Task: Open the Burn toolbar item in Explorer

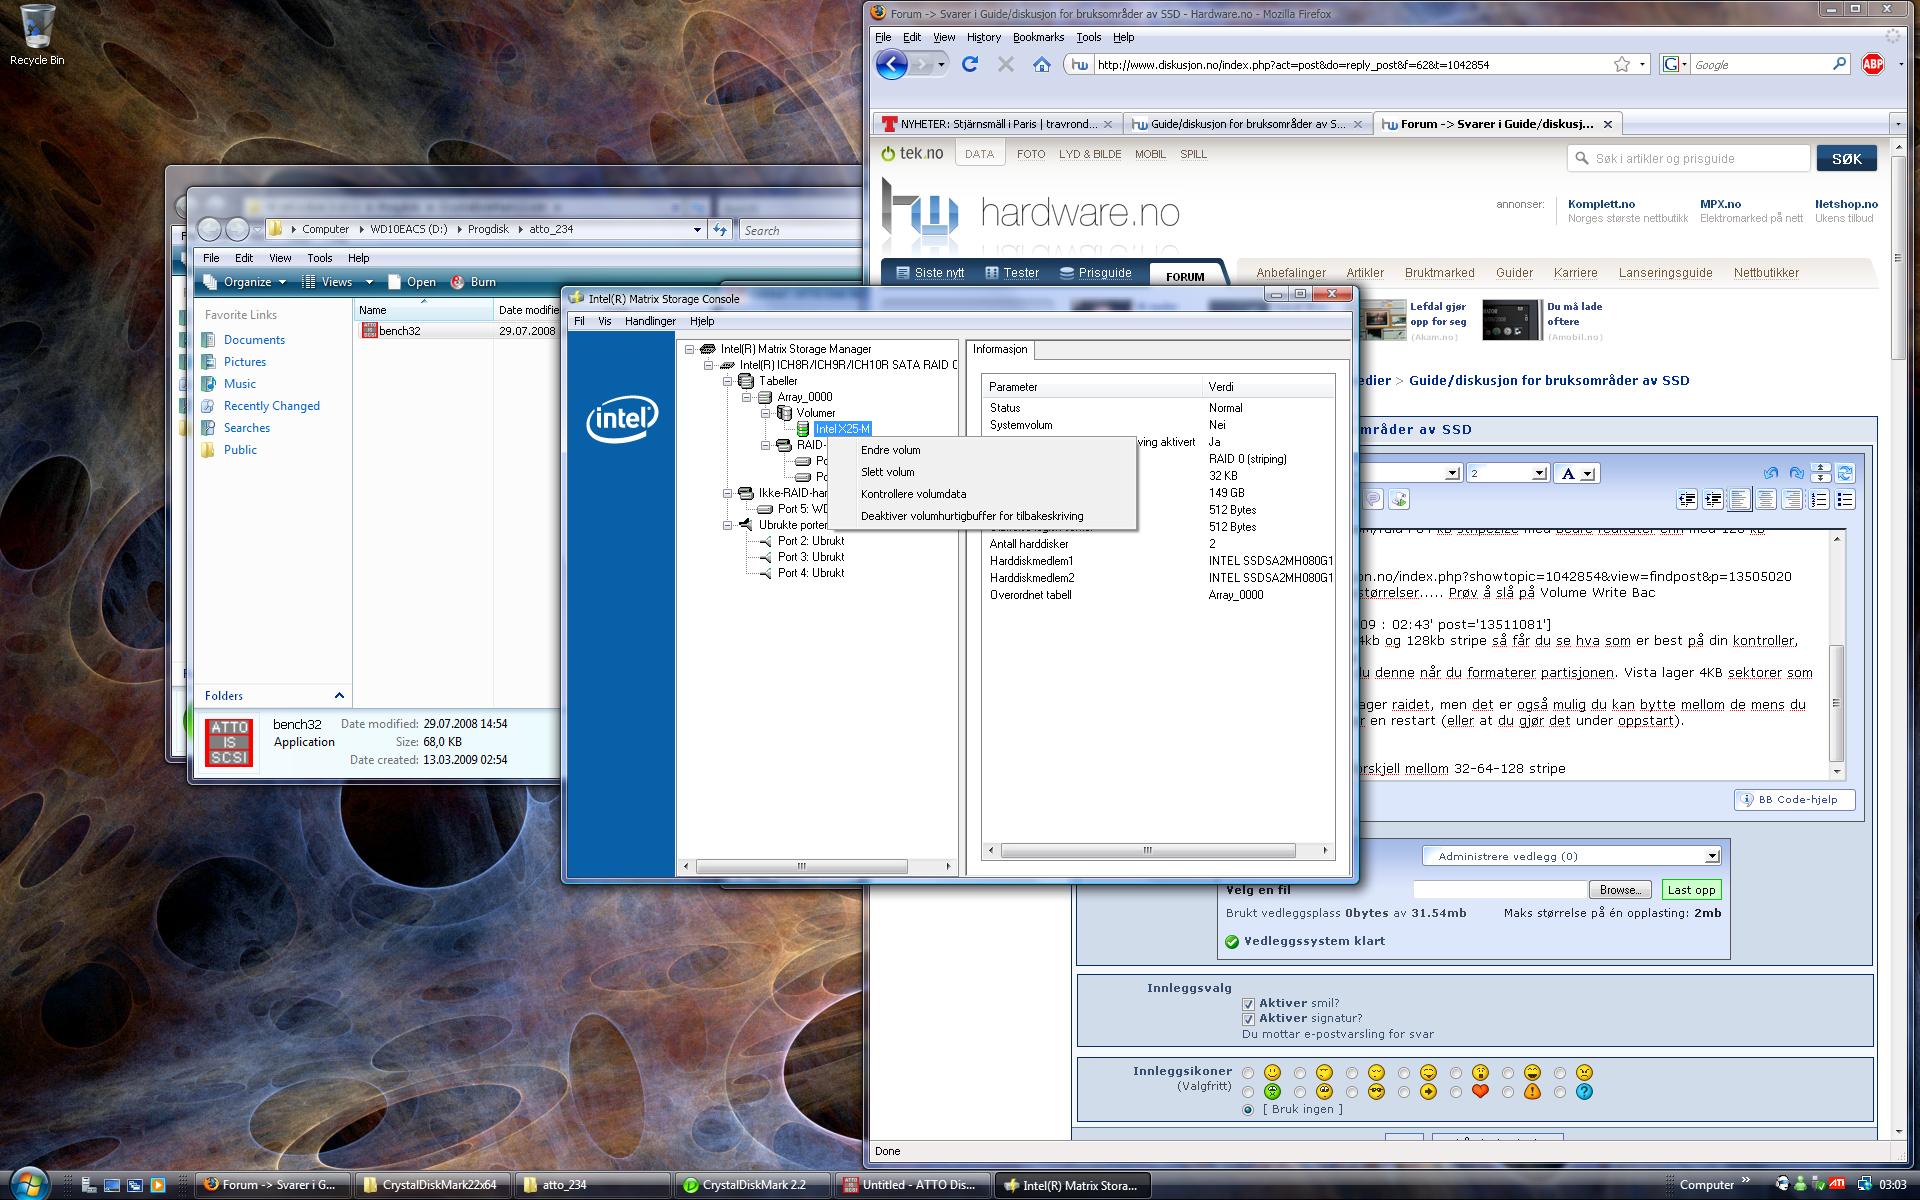Action: [x=473, y=282]
